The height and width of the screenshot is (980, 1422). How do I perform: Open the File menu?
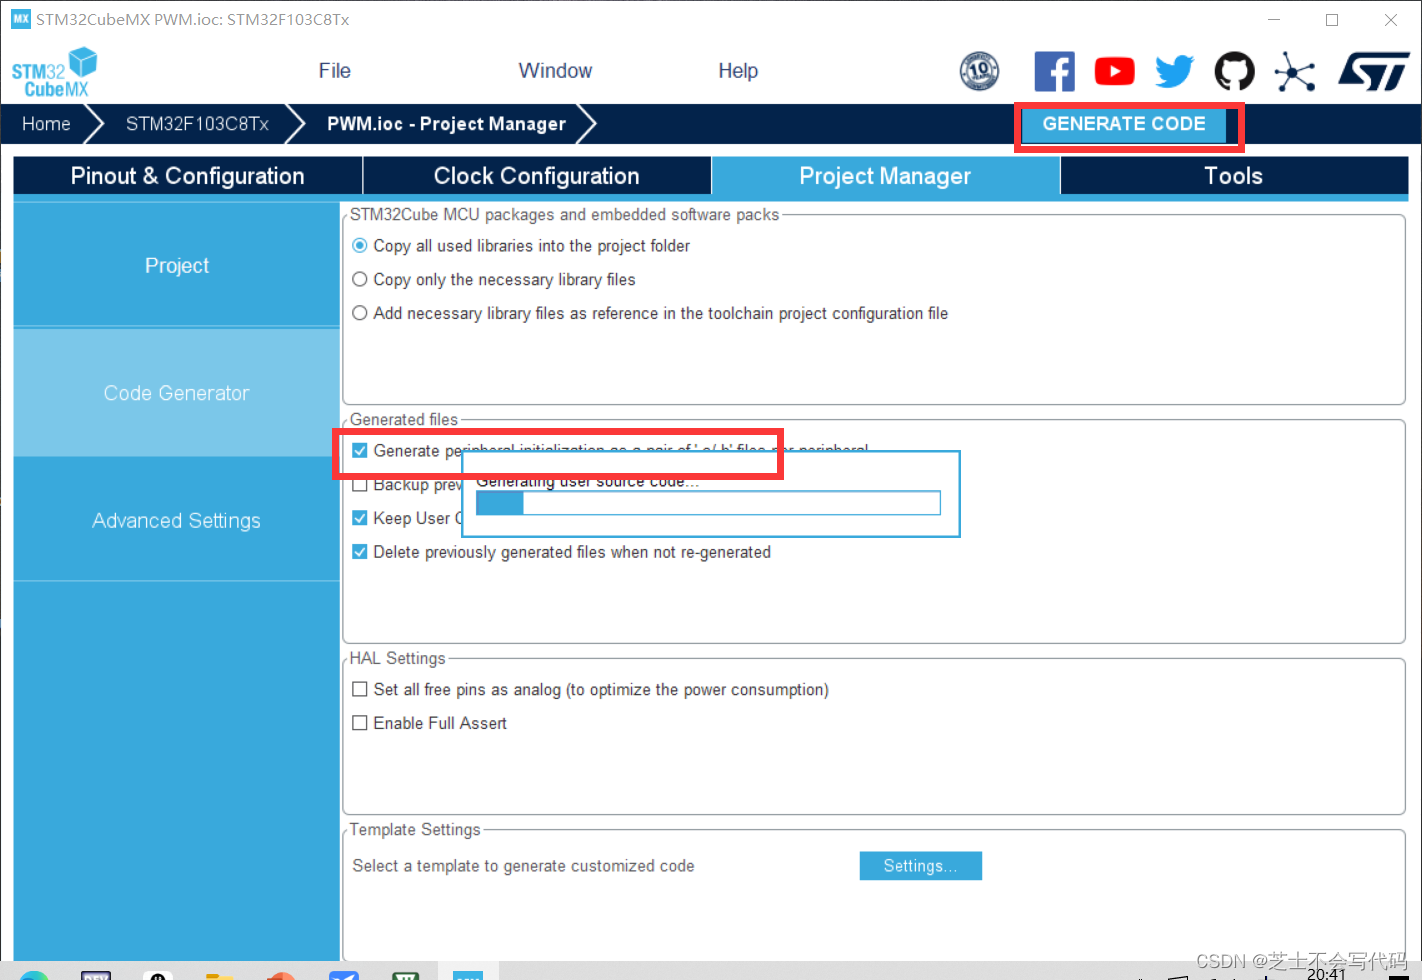334,71
